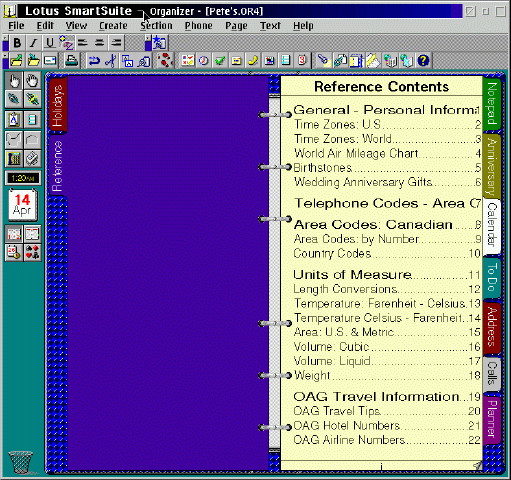Click the telephone dialer icon in toolbox

click(x=14, y=159)
